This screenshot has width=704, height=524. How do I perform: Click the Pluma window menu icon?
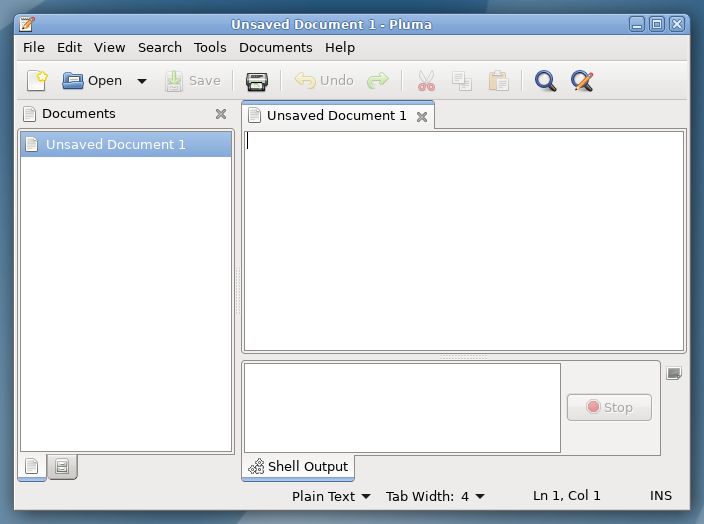tap(27, 24)
